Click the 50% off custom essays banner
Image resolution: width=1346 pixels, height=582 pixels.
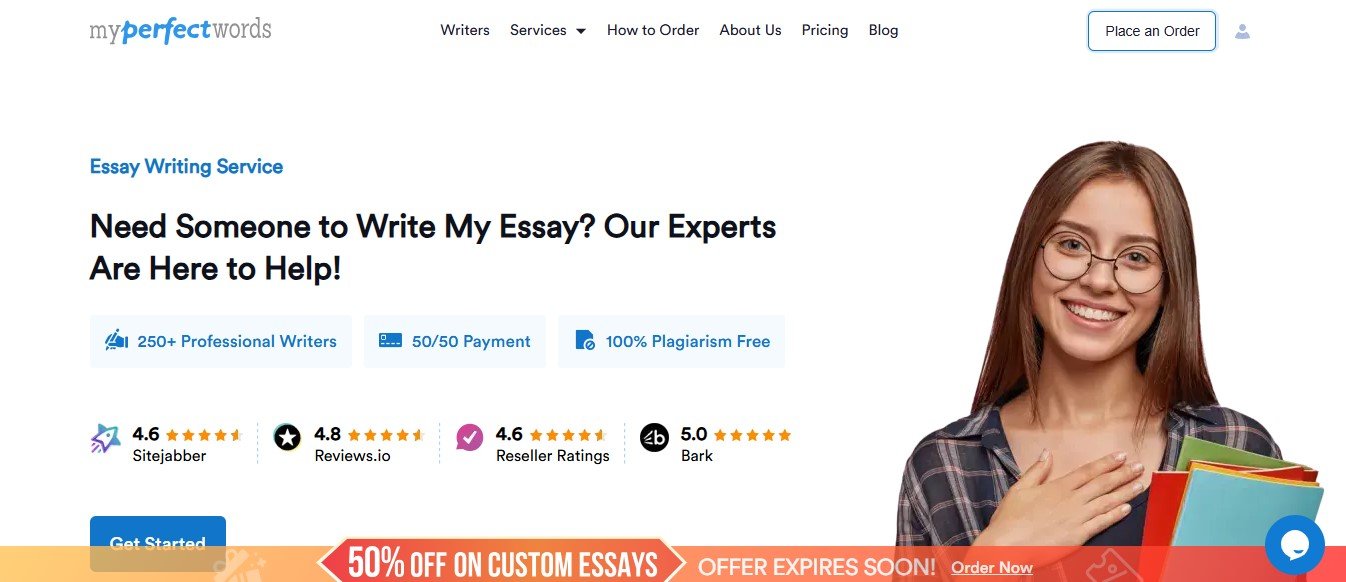pyautogui.click(x=502, y=564)
